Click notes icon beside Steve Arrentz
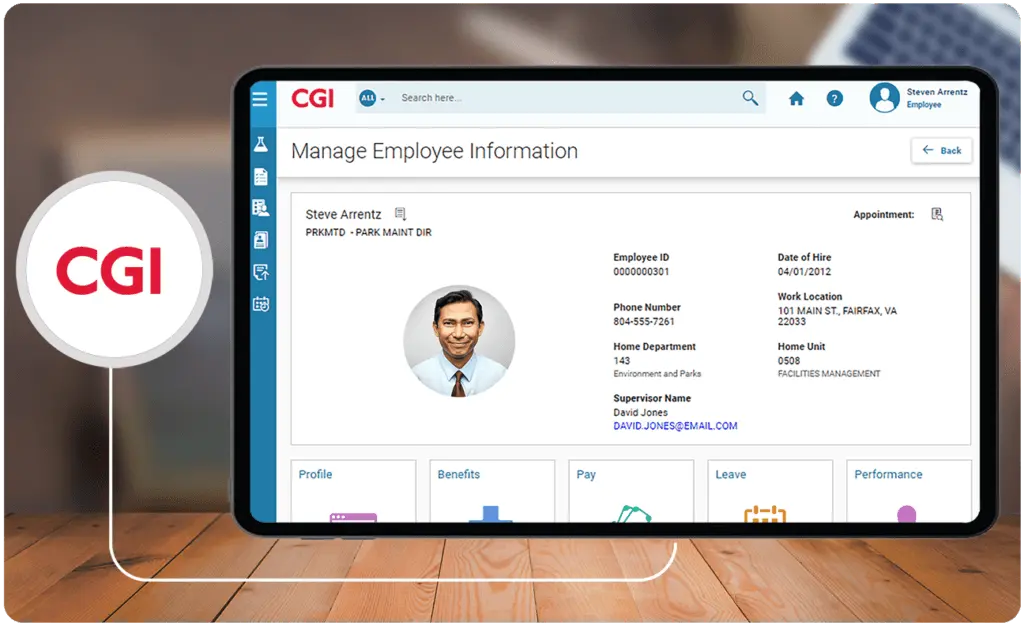 (400, 214)
